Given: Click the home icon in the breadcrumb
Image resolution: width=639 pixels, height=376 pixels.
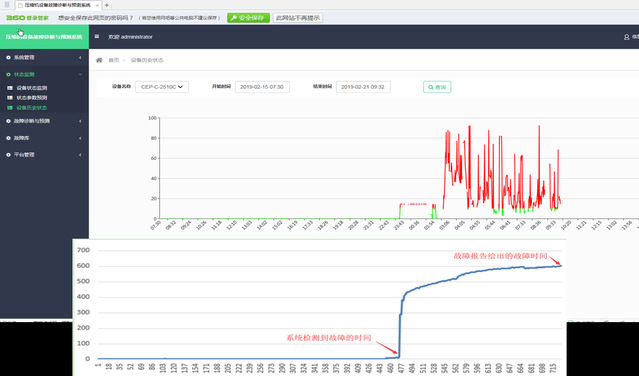Looking at the screenshot, I should [x=99, y=60].
